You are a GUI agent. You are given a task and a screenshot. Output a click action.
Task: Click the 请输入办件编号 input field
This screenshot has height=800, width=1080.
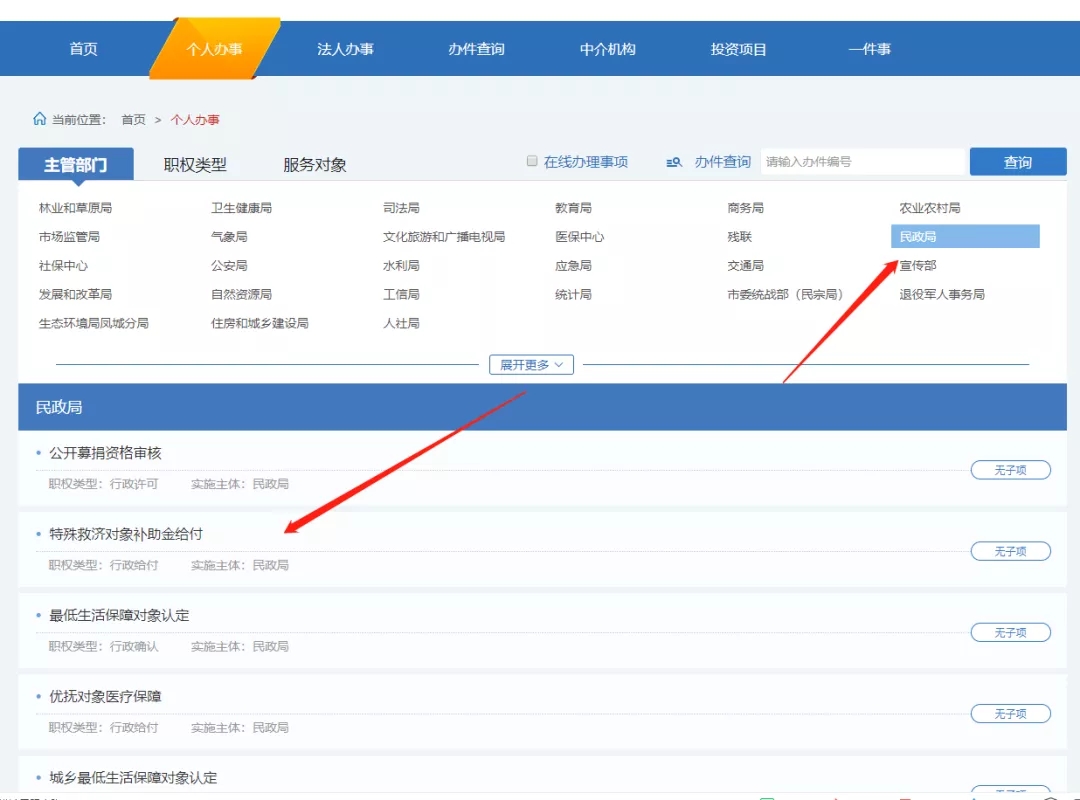862,161
